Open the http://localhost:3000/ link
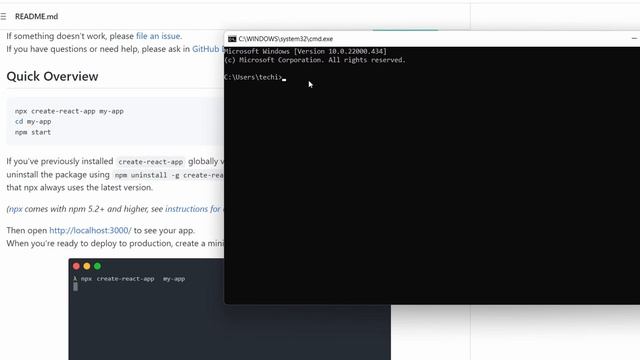Screen dimensions: 640x360 90,230
